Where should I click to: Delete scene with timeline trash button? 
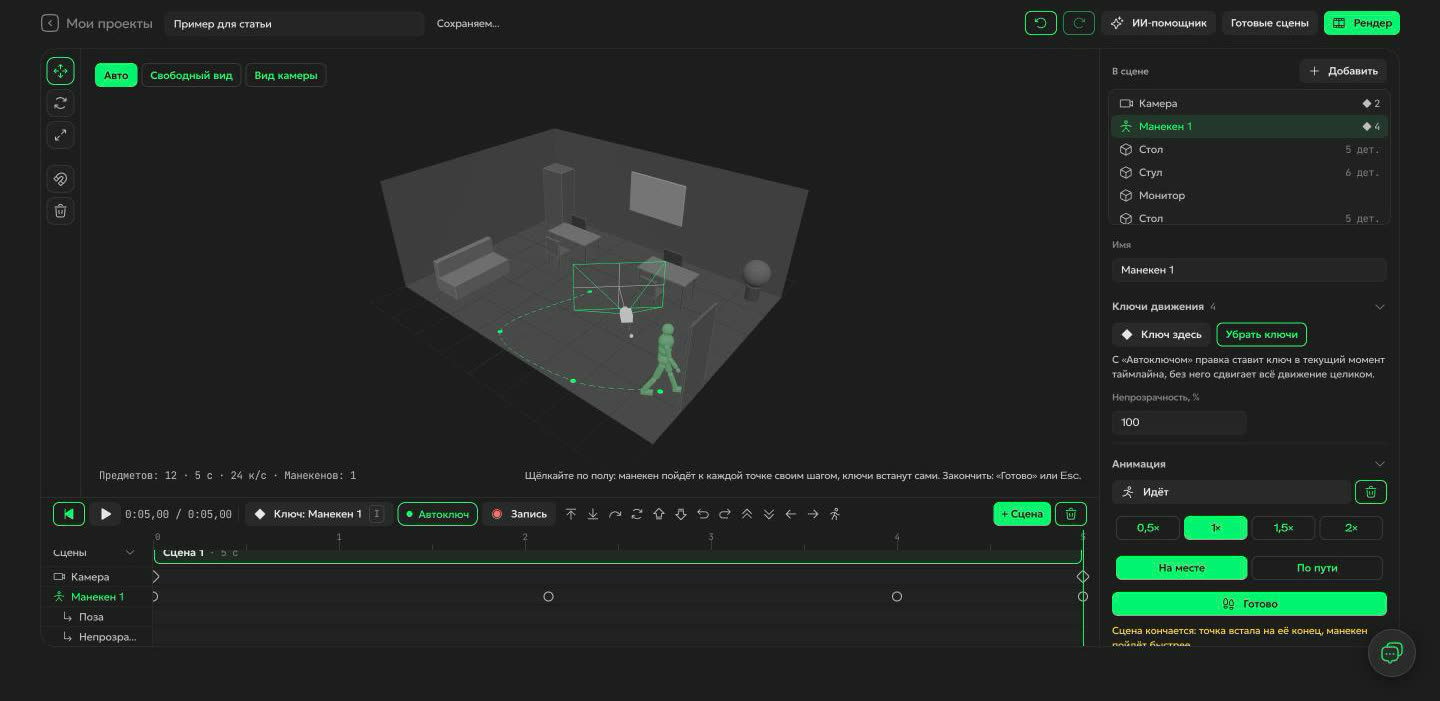click(1071, 514)
